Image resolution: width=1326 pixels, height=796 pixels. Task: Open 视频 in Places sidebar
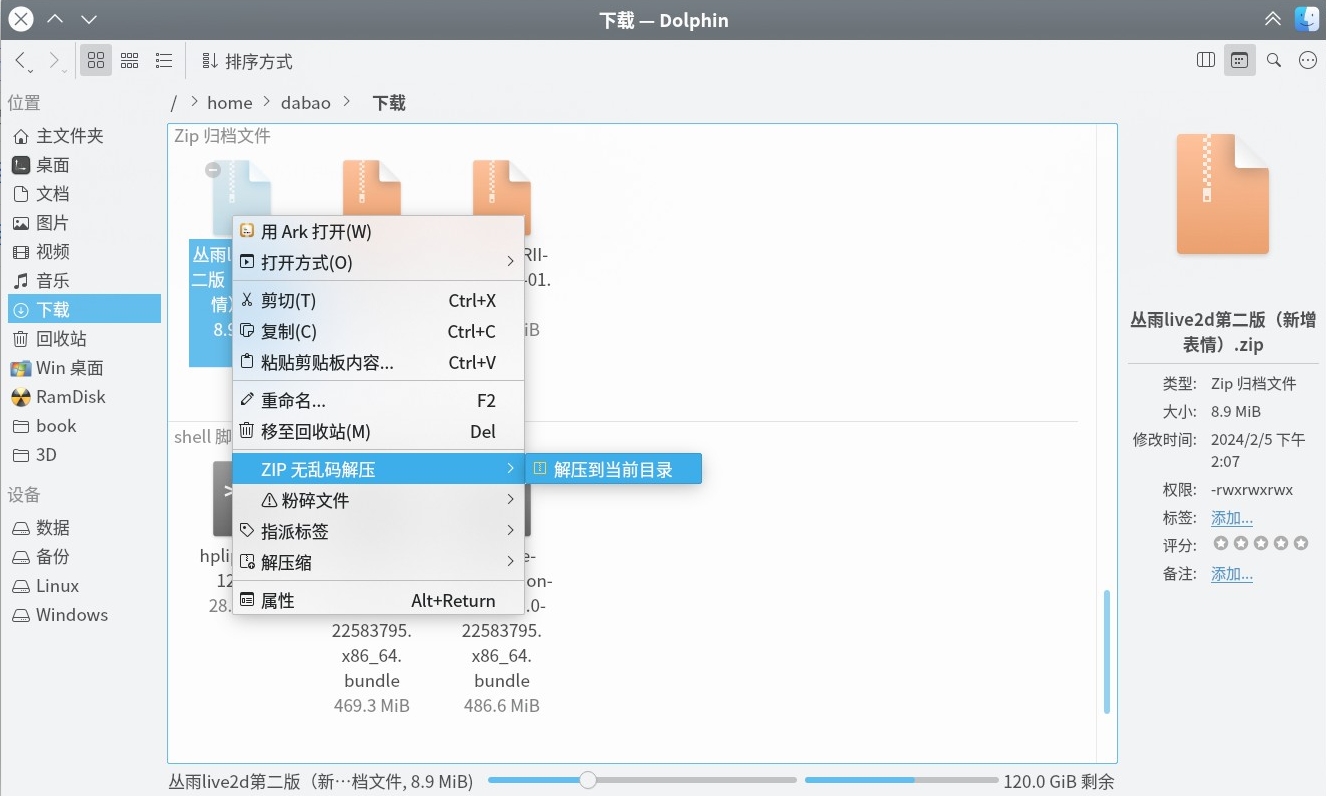pyautogui.click(x=84, y=252)
